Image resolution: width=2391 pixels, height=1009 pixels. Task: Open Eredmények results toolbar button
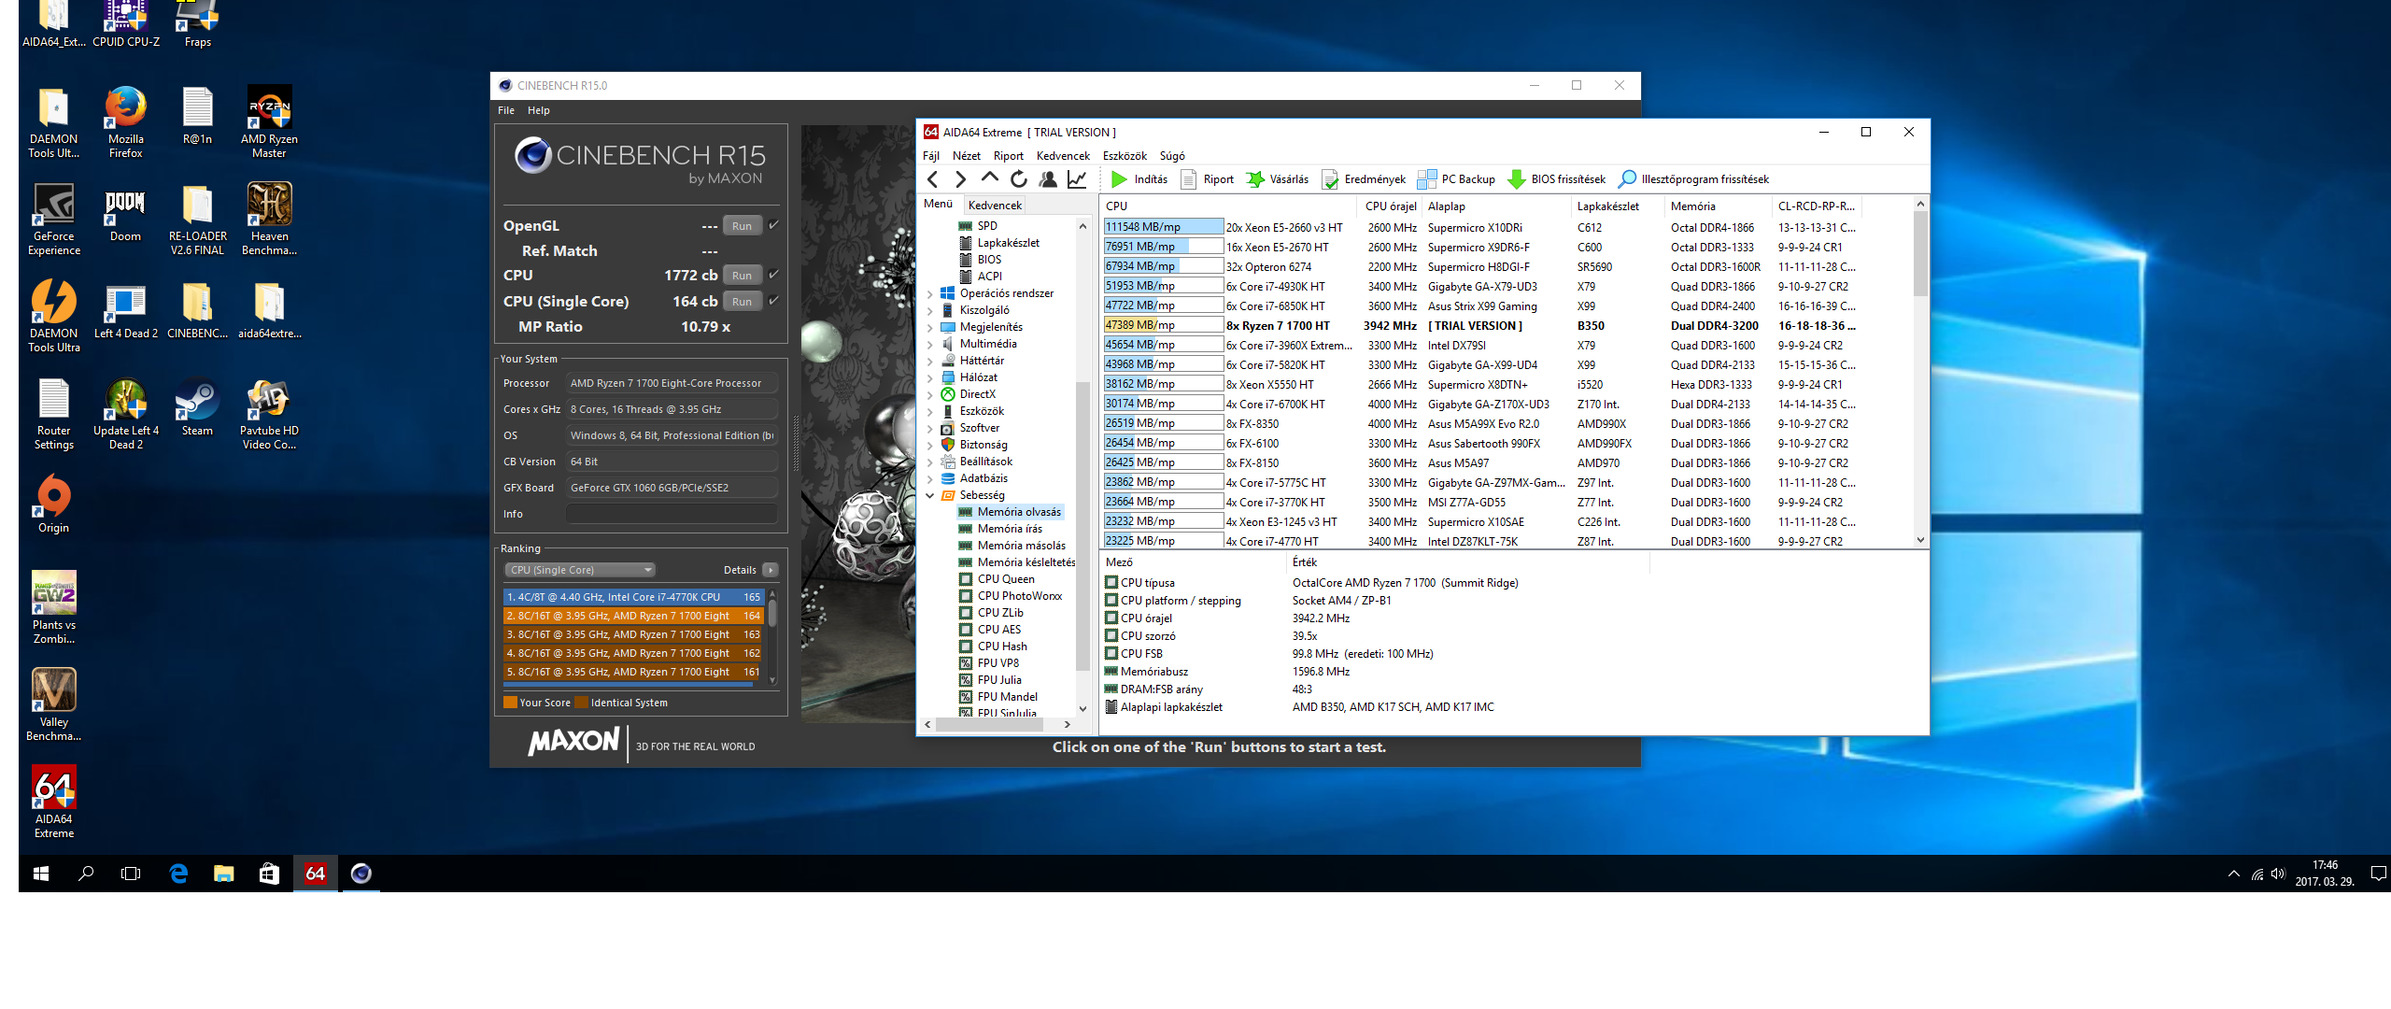coord(1363,179)
